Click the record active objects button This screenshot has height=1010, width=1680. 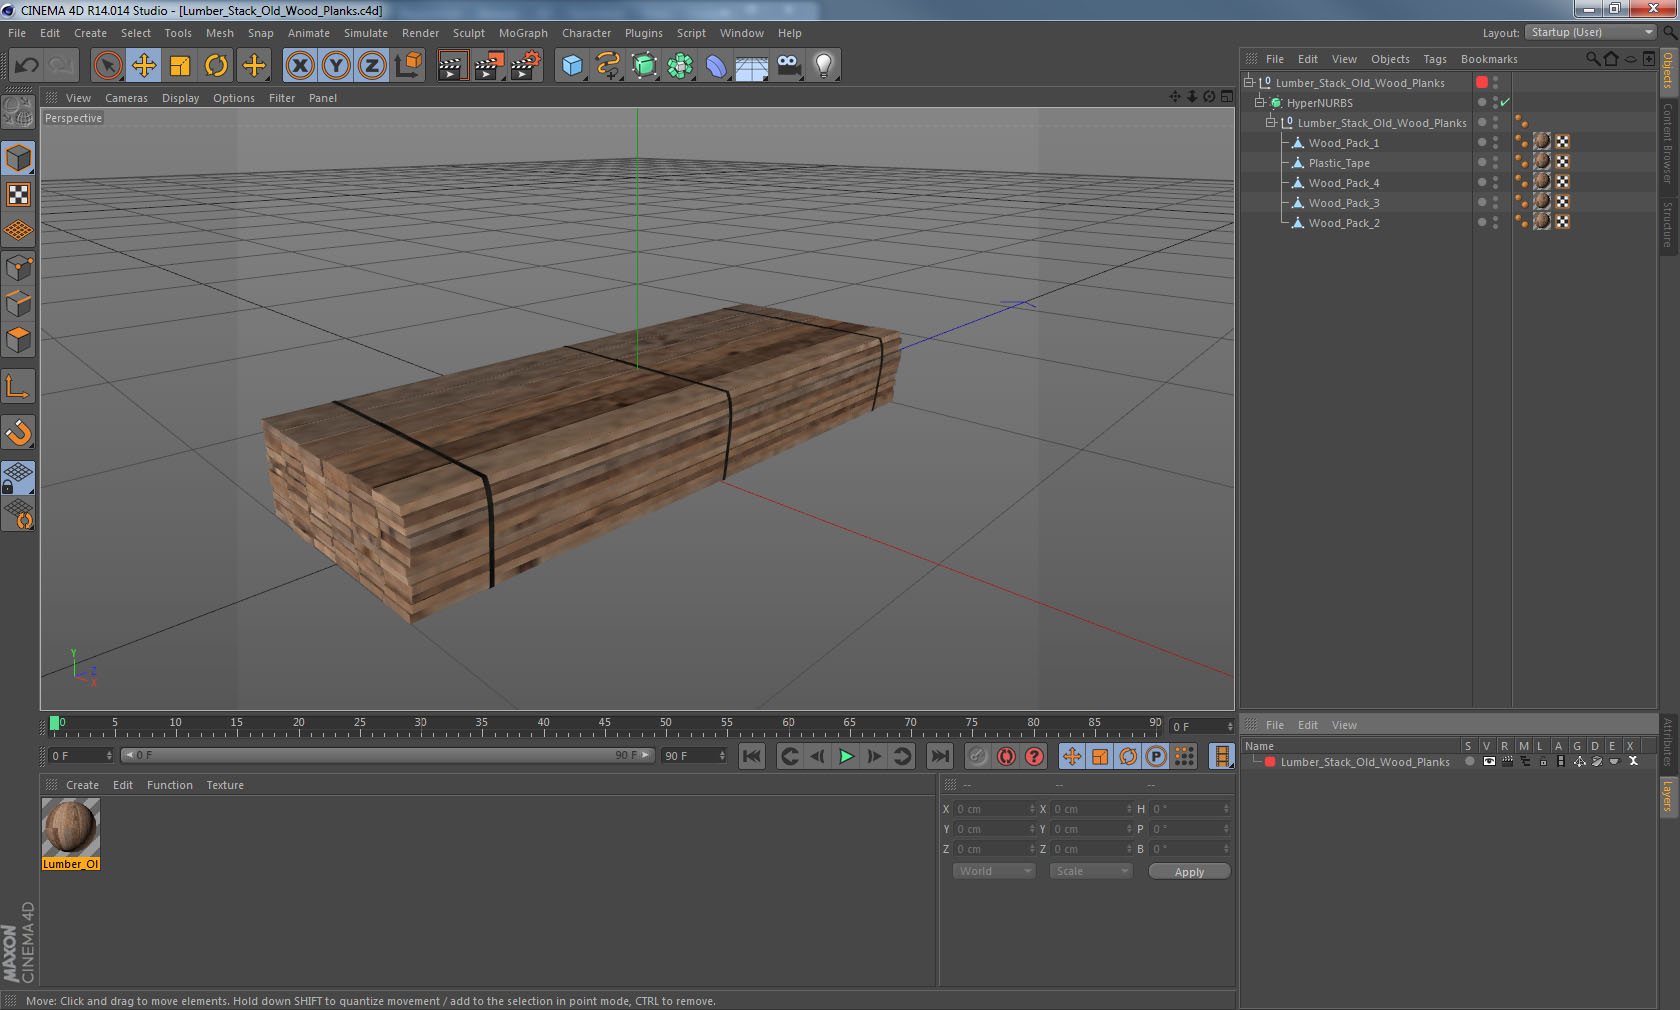point(978,756)
